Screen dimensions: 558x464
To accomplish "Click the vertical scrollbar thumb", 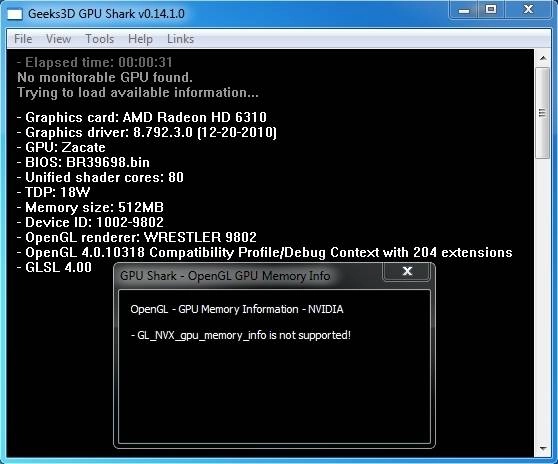I will click(x=542, y=113).
